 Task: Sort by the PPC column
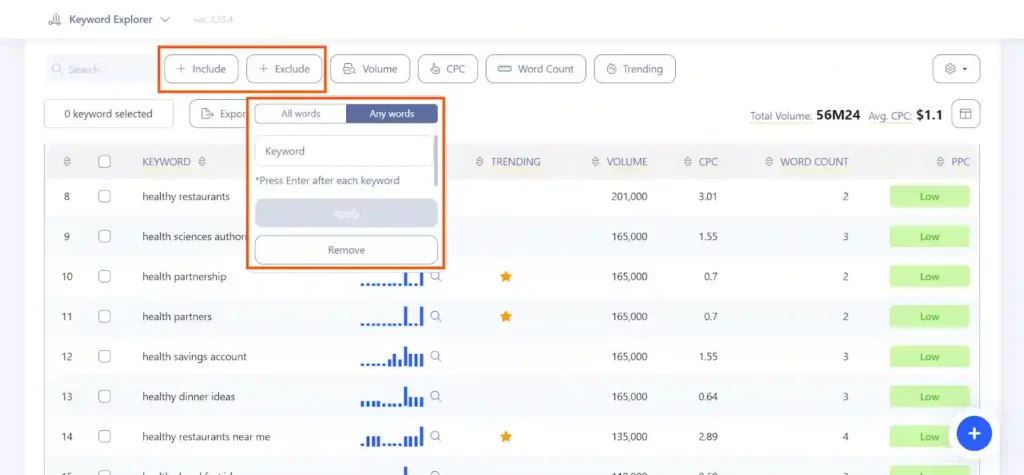click(941, 161)
